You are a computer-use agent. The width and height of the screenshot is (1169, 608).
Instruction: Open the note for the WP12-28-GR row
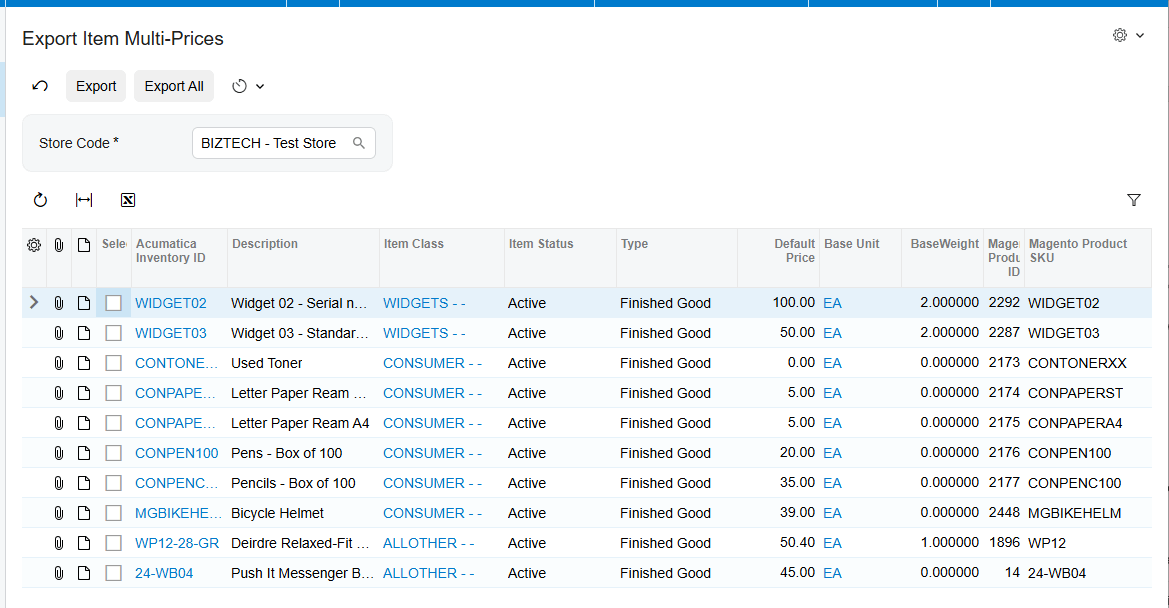pos(84,543)
